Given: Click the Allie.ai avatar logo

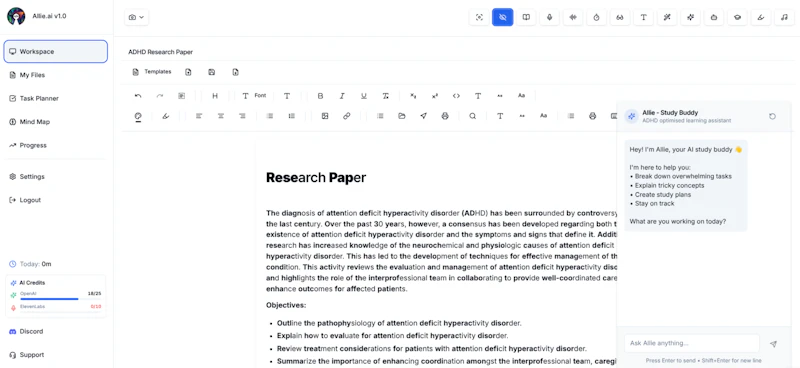Looking at the screenshot, I should point(16,16).
